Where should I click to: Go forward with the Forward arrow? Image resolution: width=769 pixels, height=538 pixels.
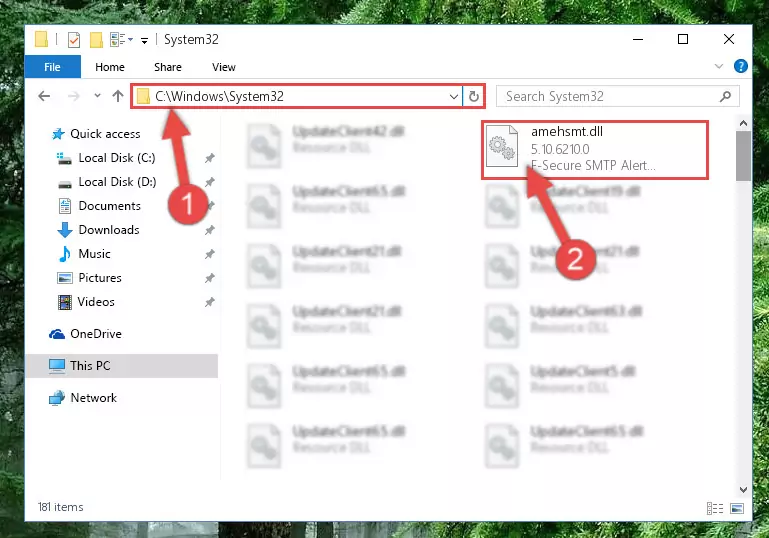(x=74, y=96)
